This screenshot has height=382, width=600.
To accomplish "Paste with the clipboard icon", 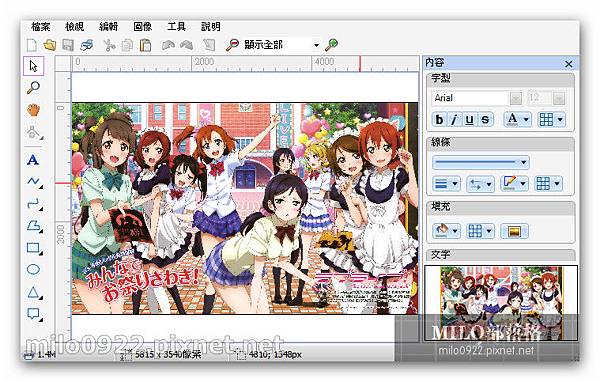I will click(x=145, y=45).
